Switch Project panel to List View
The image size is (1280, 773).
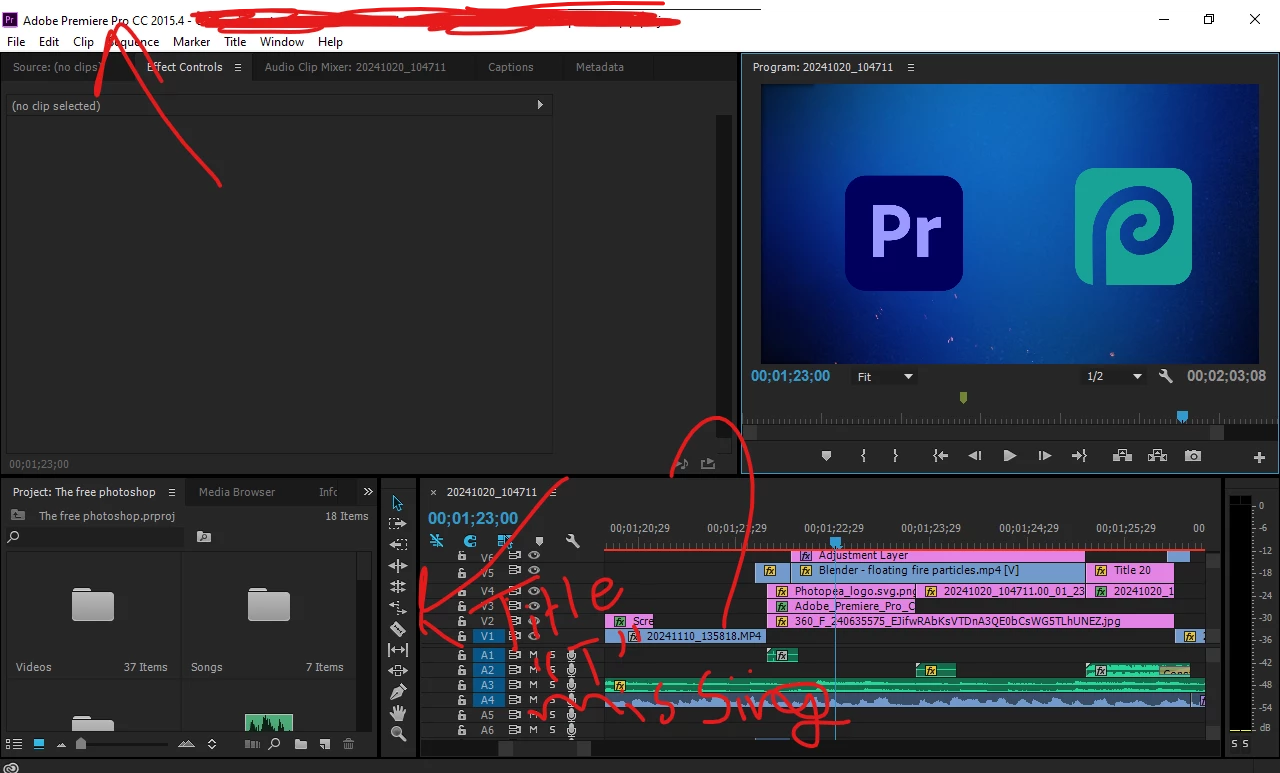14,744
